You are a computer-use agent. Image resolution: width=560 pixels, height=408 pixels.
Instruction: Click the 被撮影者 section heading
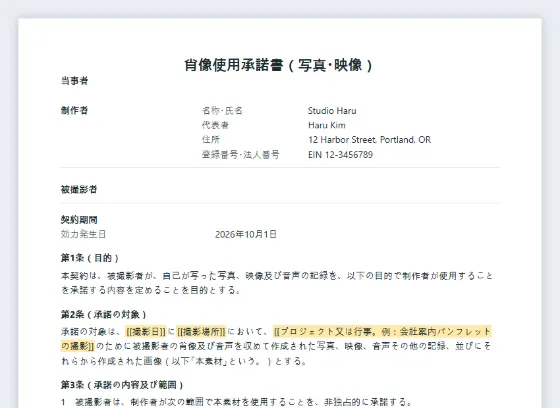[x=79, y=189]
